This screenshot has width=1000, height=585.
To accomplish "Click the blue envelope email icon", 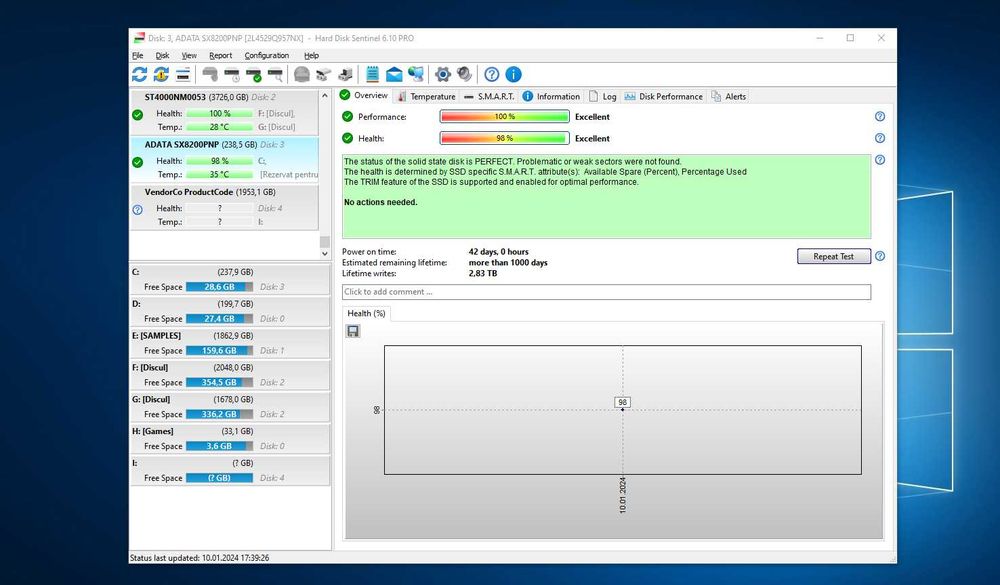I will click(x=394, y=75).
